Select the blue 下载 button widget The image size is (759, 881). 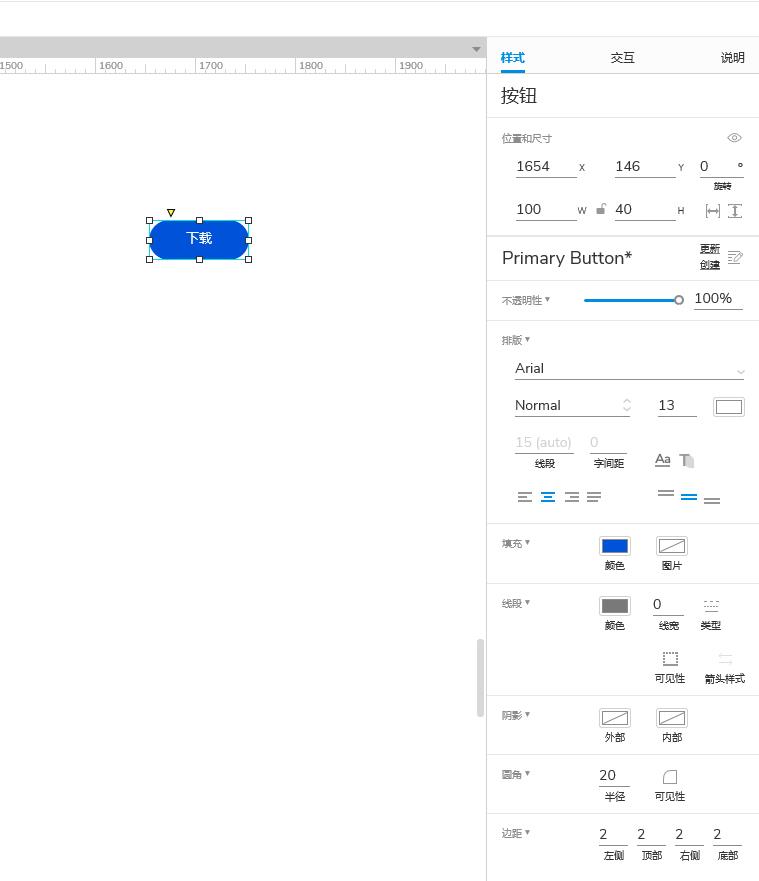tap(199, 240)
